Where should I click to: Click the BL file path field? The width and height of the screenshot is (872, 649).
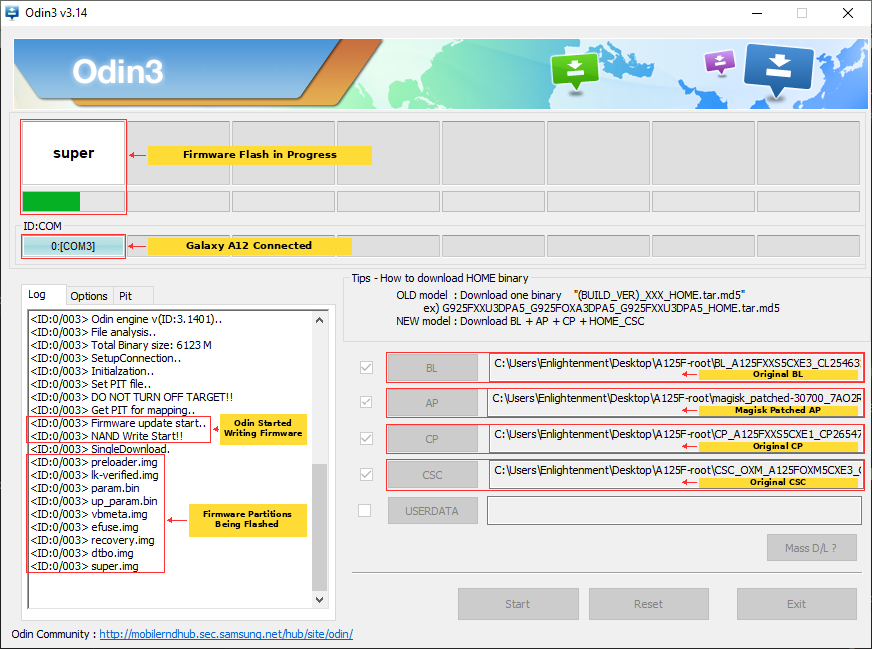pyautogui.click(x=676, y=368)
